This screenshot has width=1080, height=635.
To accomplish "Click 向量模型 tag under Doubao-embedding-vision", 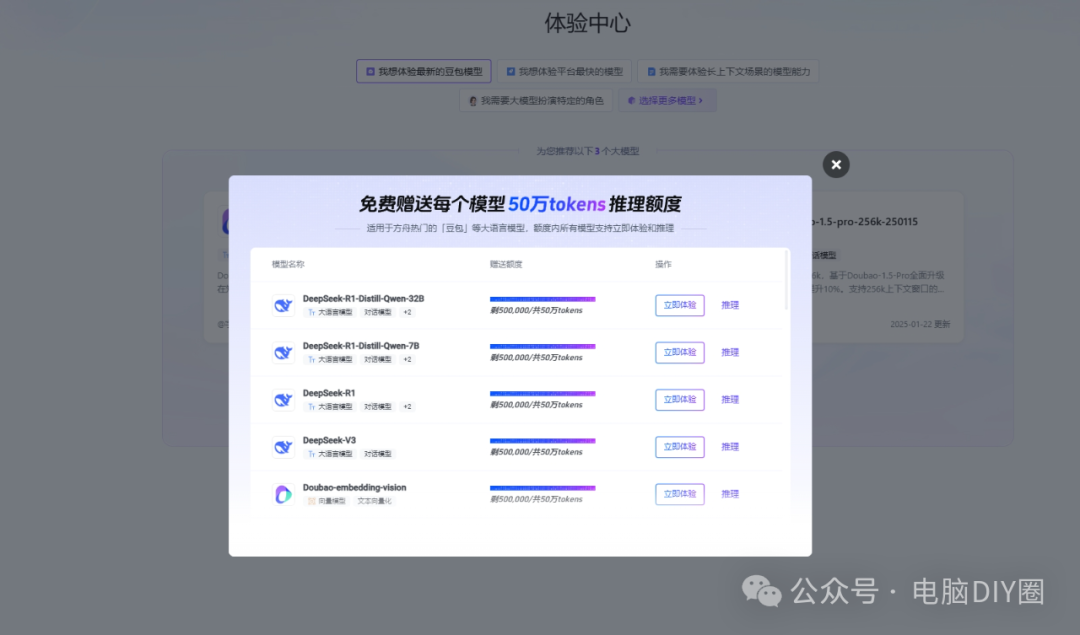I will click(326, 501).
